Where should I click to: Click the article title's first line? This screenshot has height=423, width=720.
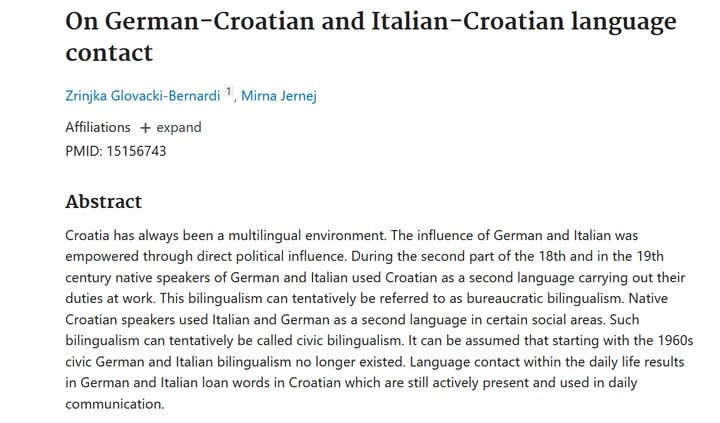coord(371,21)
